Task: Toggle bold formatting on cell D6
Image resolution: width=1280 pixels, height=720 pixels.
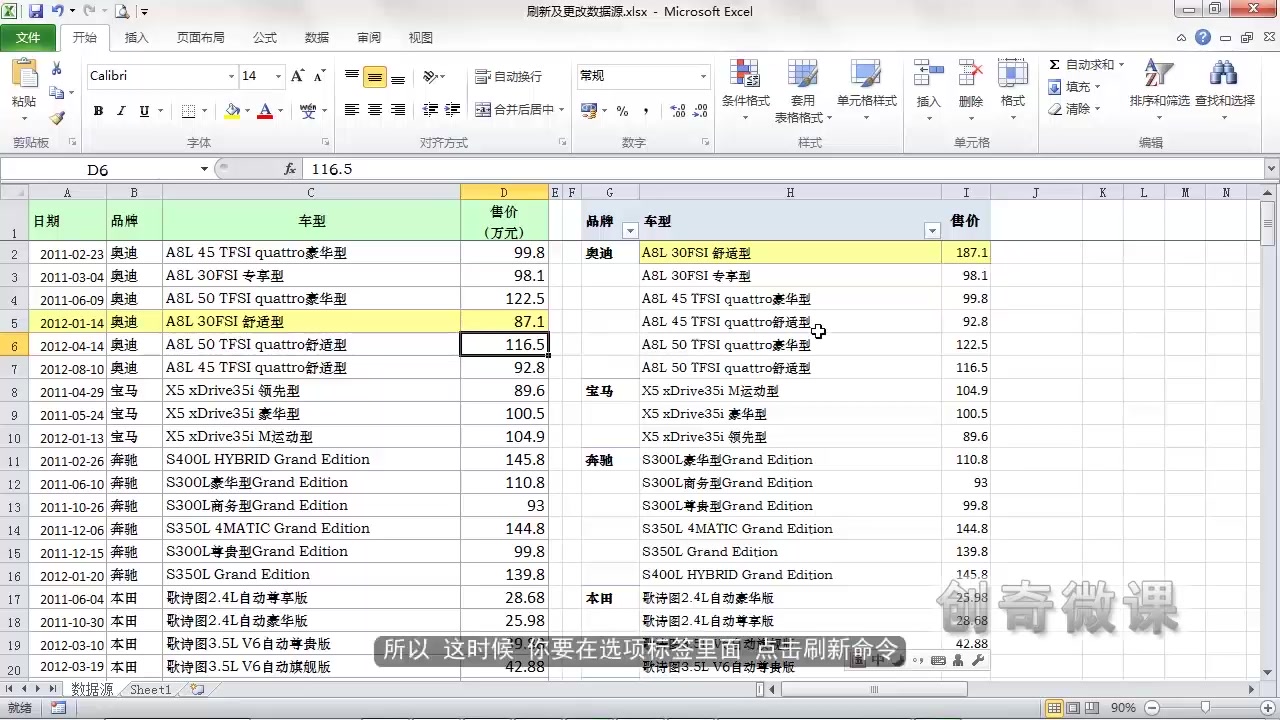Action: pos(97,110)
